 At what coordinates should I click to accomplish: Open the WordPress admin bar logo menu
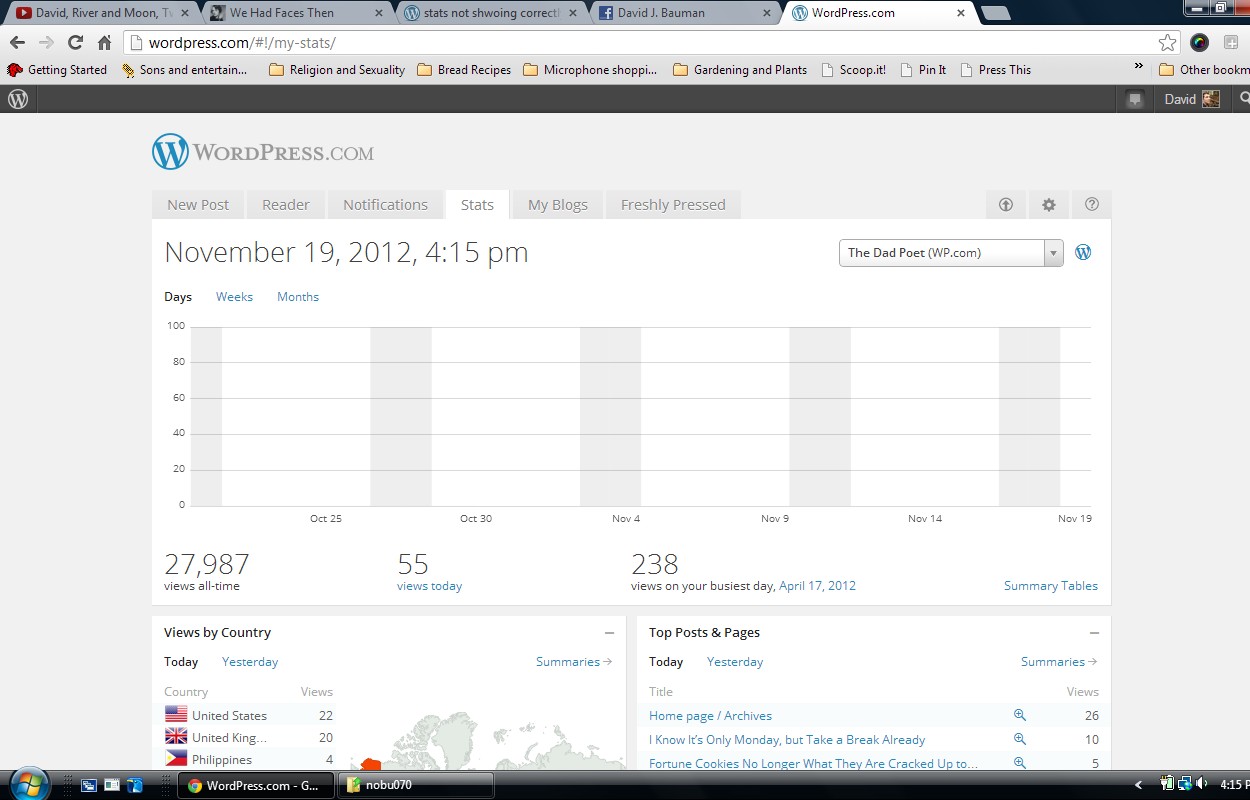(x=18, y=99)
